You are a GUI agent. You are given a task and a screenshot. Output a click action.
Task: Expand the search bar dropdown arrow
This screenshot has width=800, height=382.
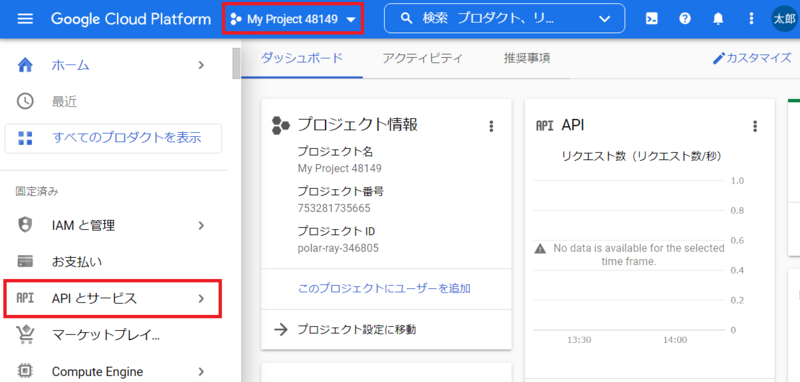[605, 19]
